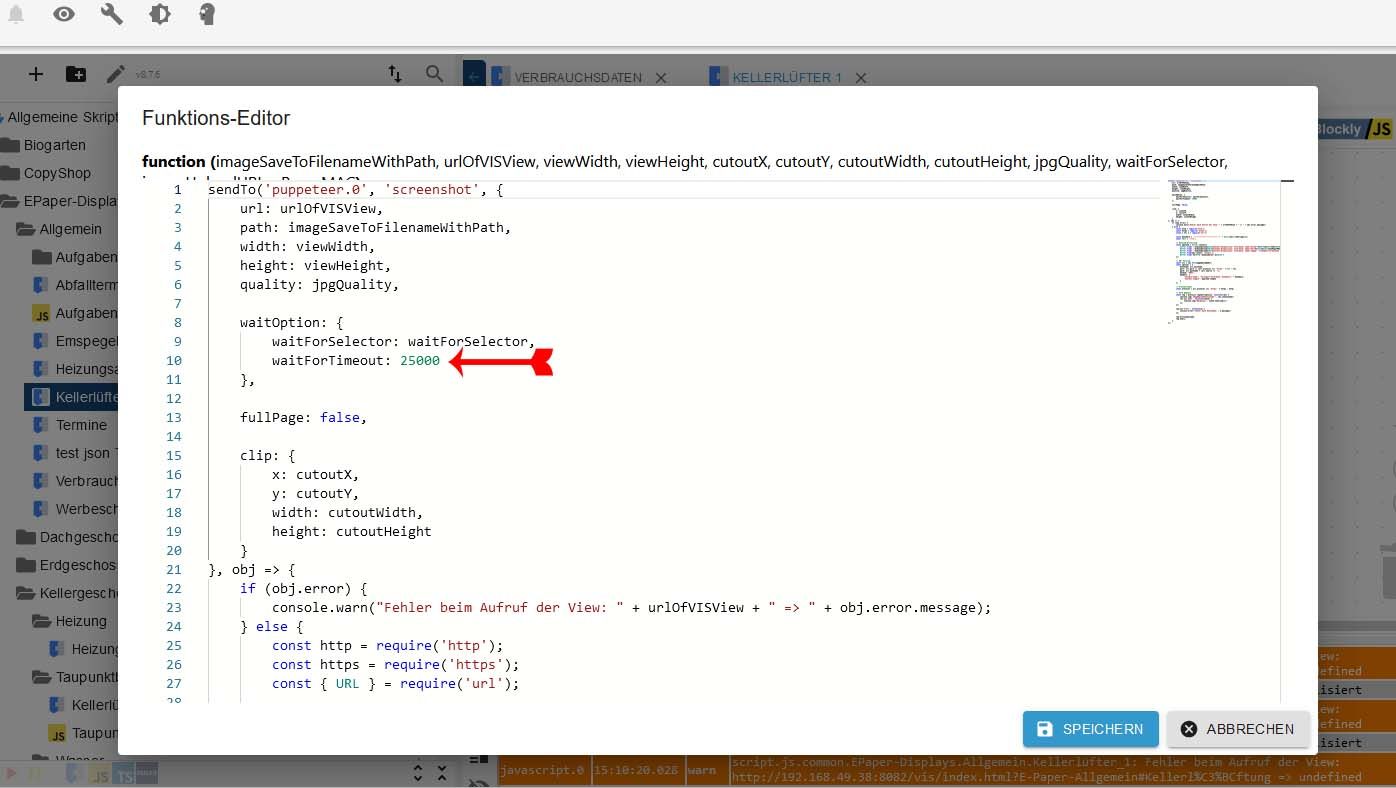Click the '} else {' code line 24
This screenshot has height=788, width=1396.
(271, 626)
